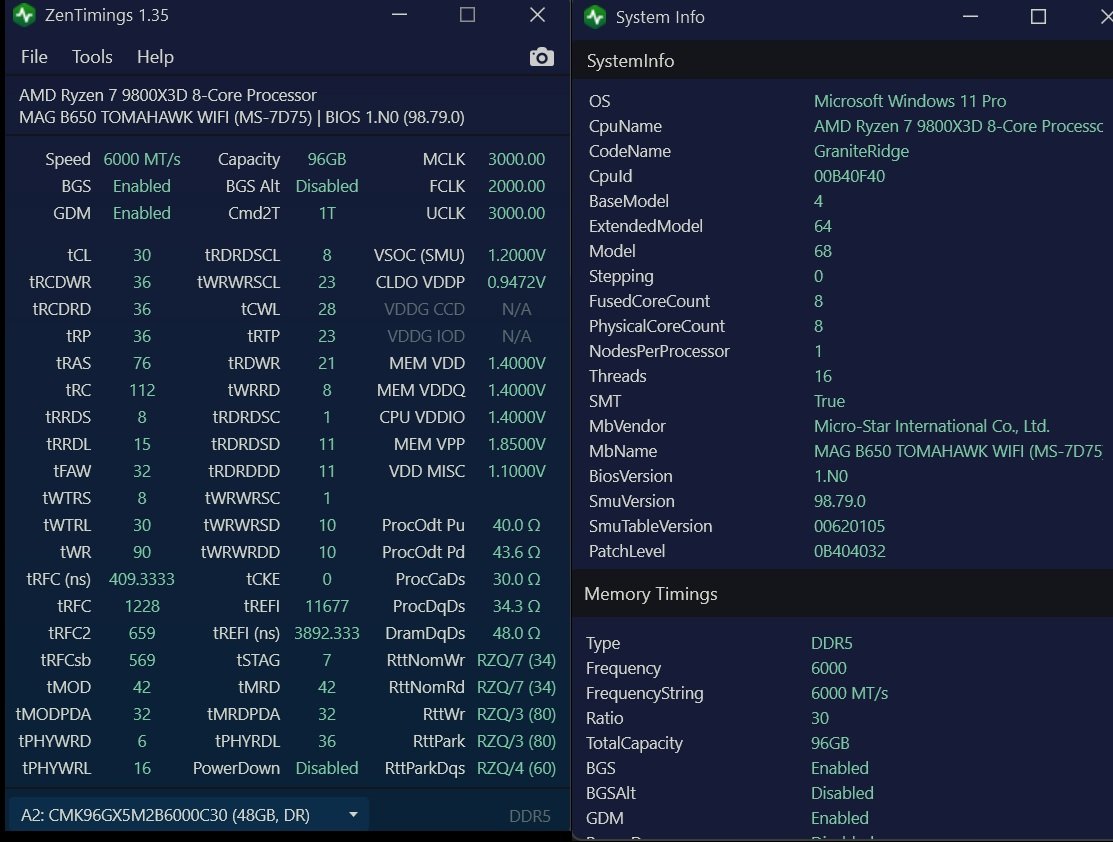Click the tREFI value 11677
The width and height of the screenshot is (1113, 842).
pos(327,606)
